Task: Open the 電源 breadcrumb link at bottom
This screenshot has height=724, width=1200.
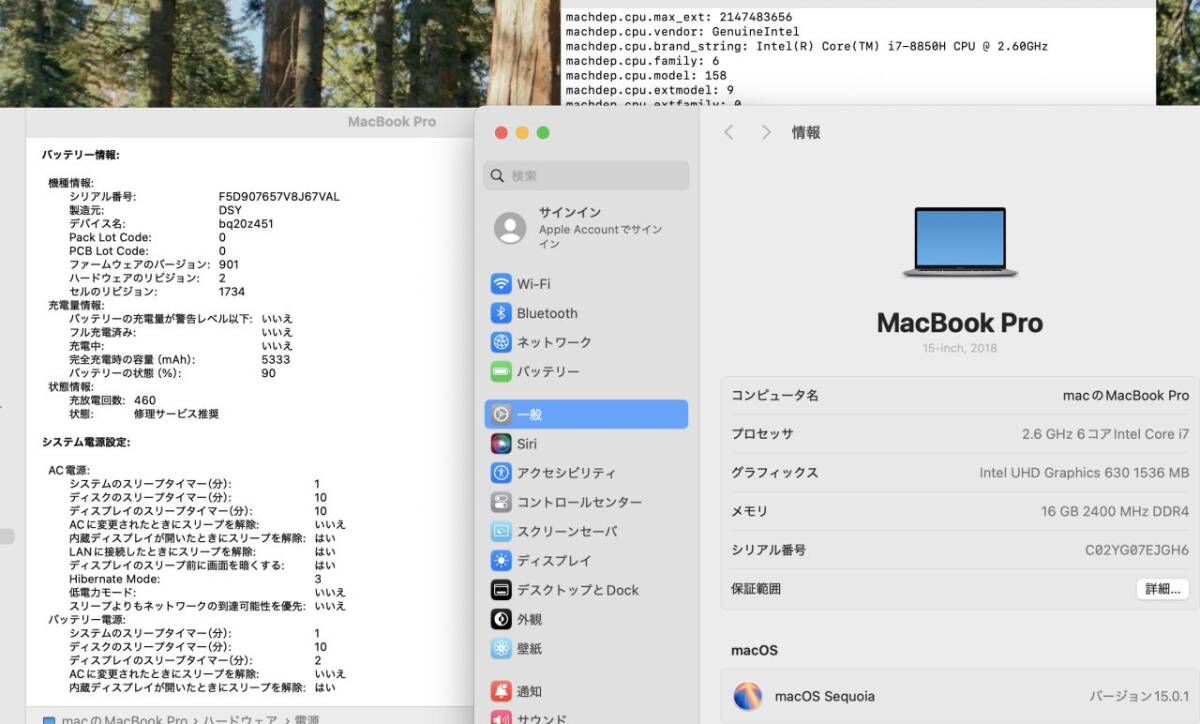Action: click(x=306, y=718)
